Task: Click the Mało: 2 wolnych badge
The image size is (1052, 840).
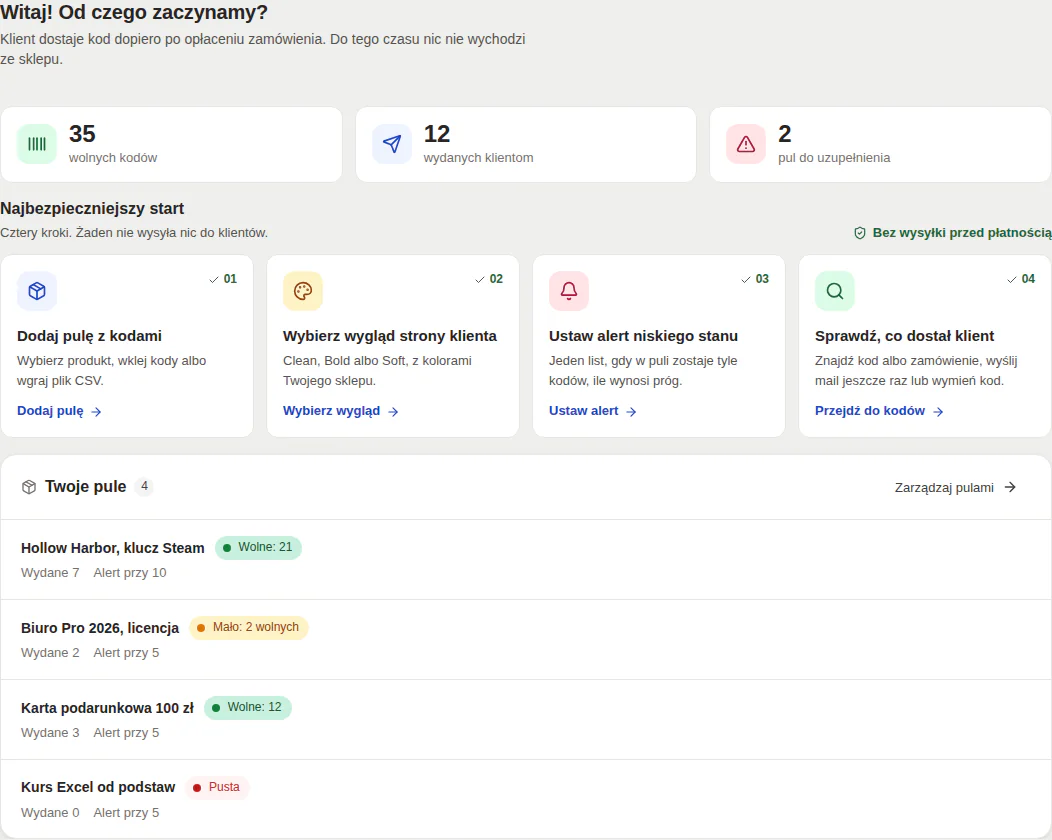Action: 249,627
